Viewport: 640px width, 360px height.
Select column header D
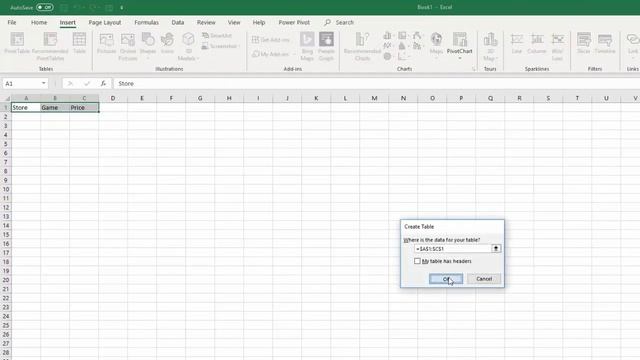pos(113,98)
